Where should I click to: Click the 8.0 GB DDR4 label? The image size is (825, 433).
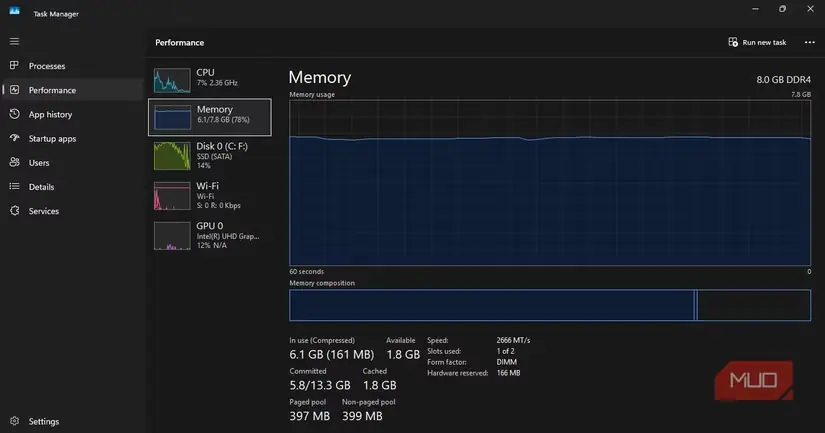[783, 79]
